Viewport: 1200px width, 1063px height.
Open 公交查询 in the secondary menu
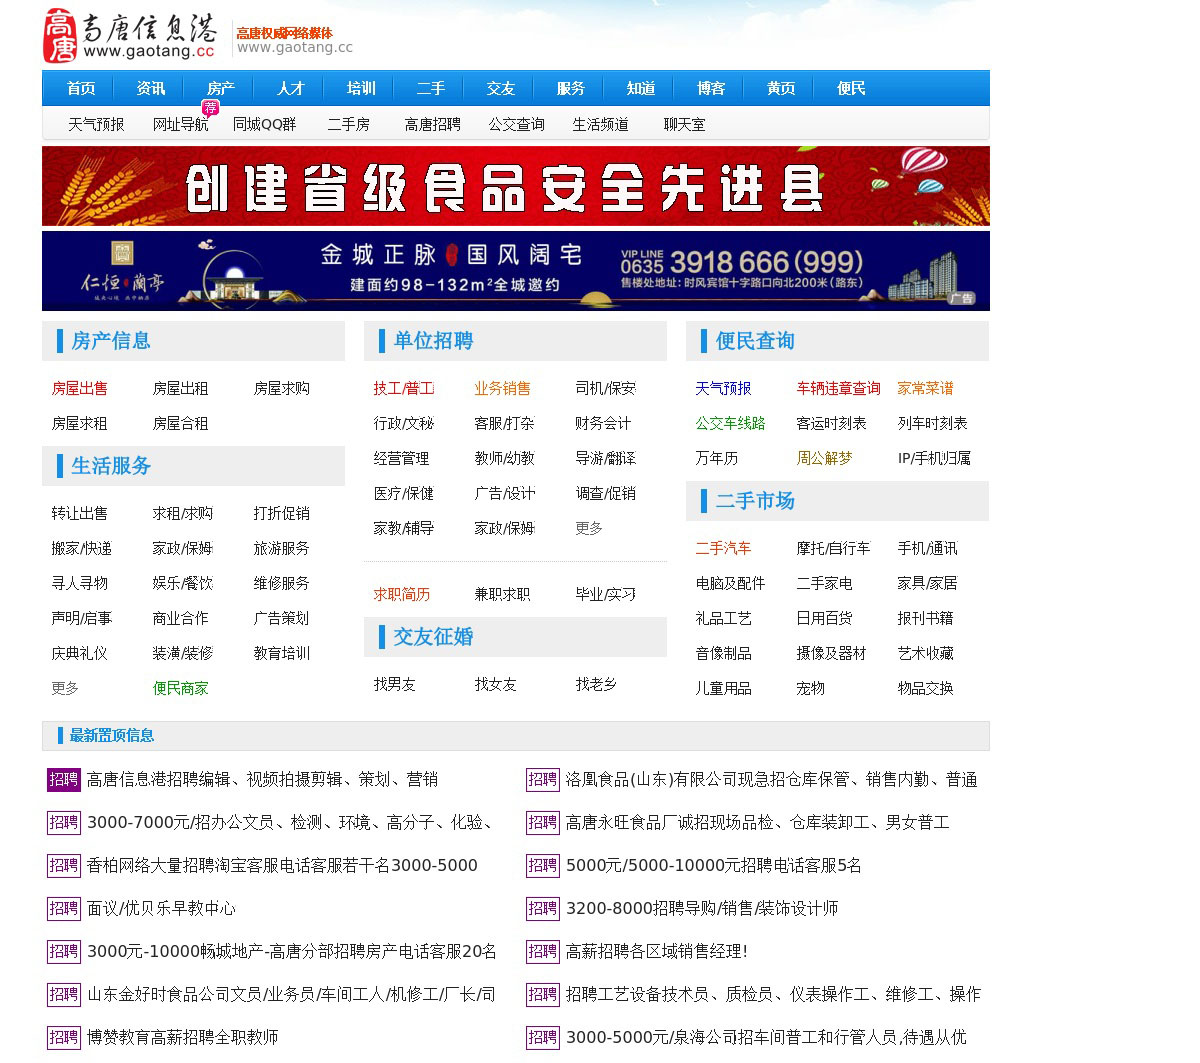516,125
